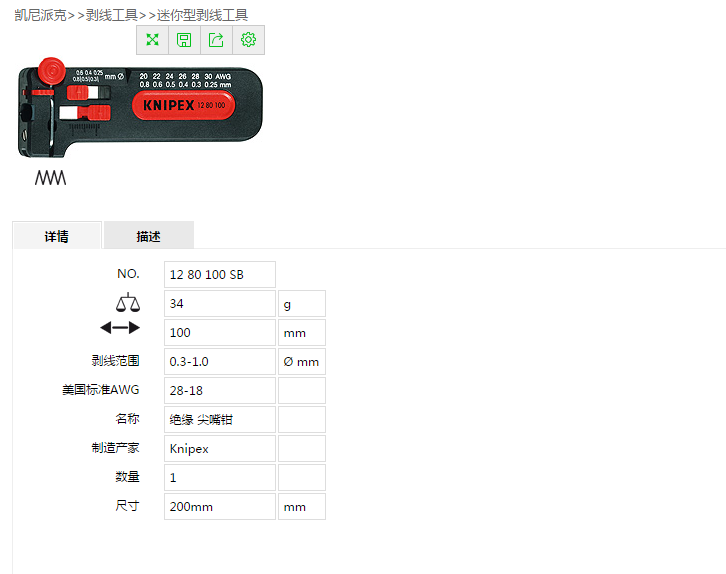Click 剥线工具 in the breadcrumb
Screen dimensions: 726x574
[112, 15]
